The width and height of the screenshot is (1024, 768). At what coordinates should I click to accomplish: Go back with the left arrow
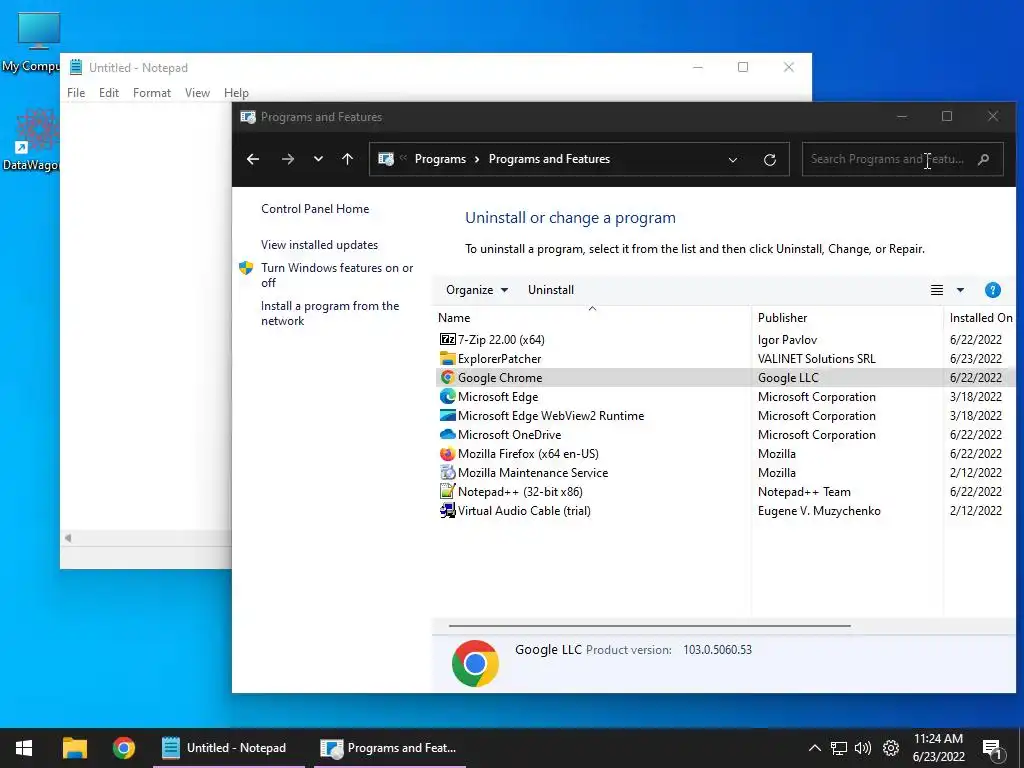pyautogui.click(x=253, y=159)
